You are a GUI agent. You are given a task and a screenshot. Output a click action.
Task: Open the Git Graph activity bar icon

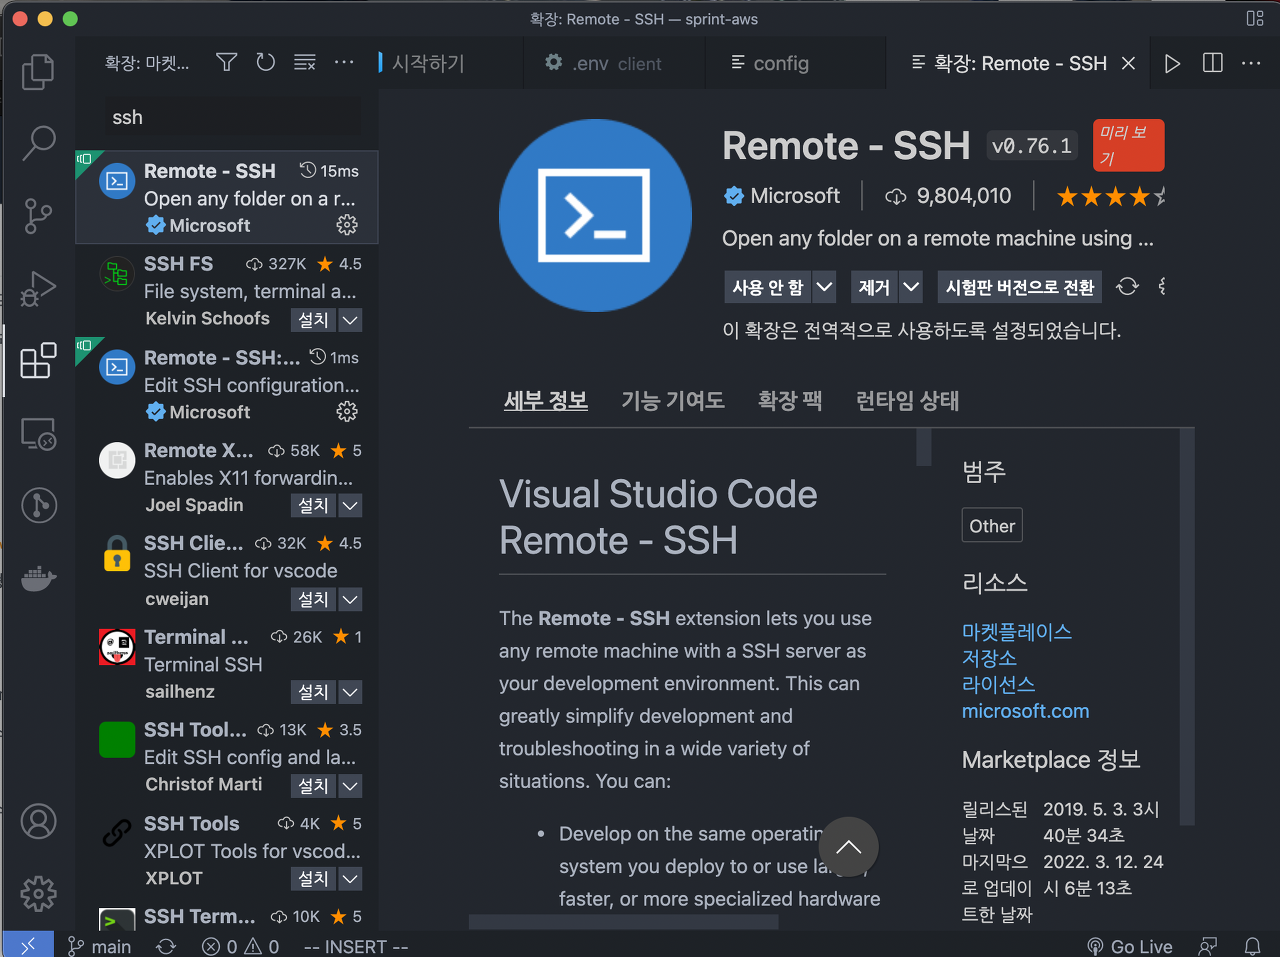38,505
